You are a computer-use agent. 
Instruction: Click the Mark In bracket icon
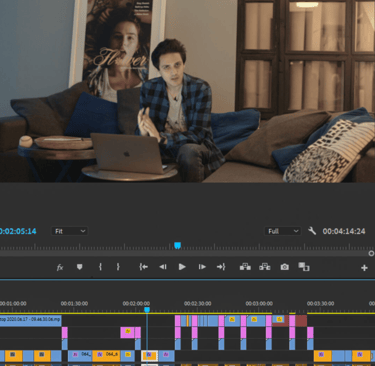pyautogui.click(x=100, y=267)
